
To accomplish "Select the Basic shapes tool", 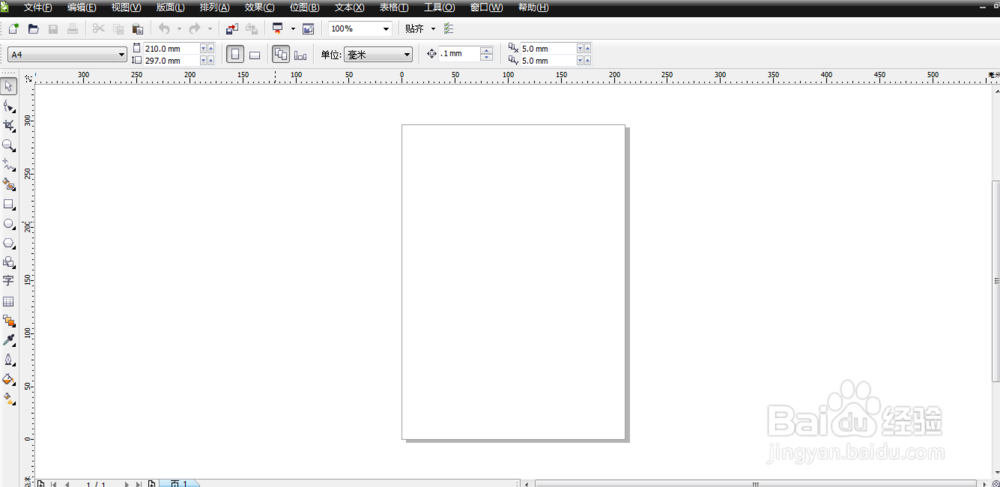I will click(x=9, y=262).
